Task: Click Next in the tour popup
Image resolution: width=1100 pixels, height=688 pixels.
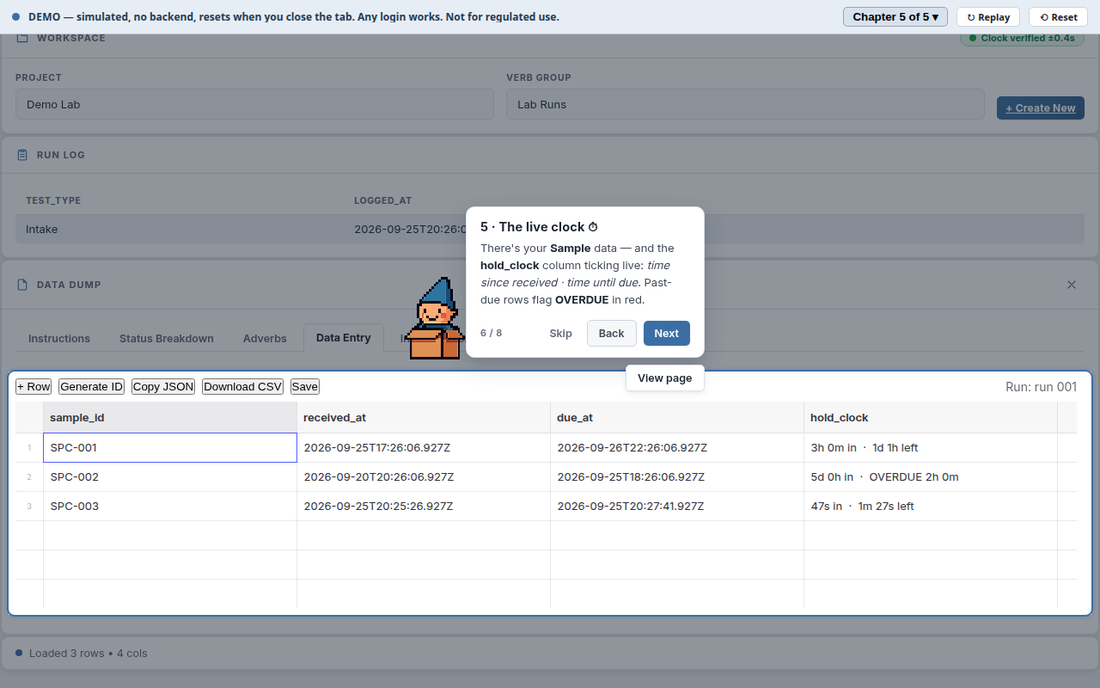Action: coord(666,333)
